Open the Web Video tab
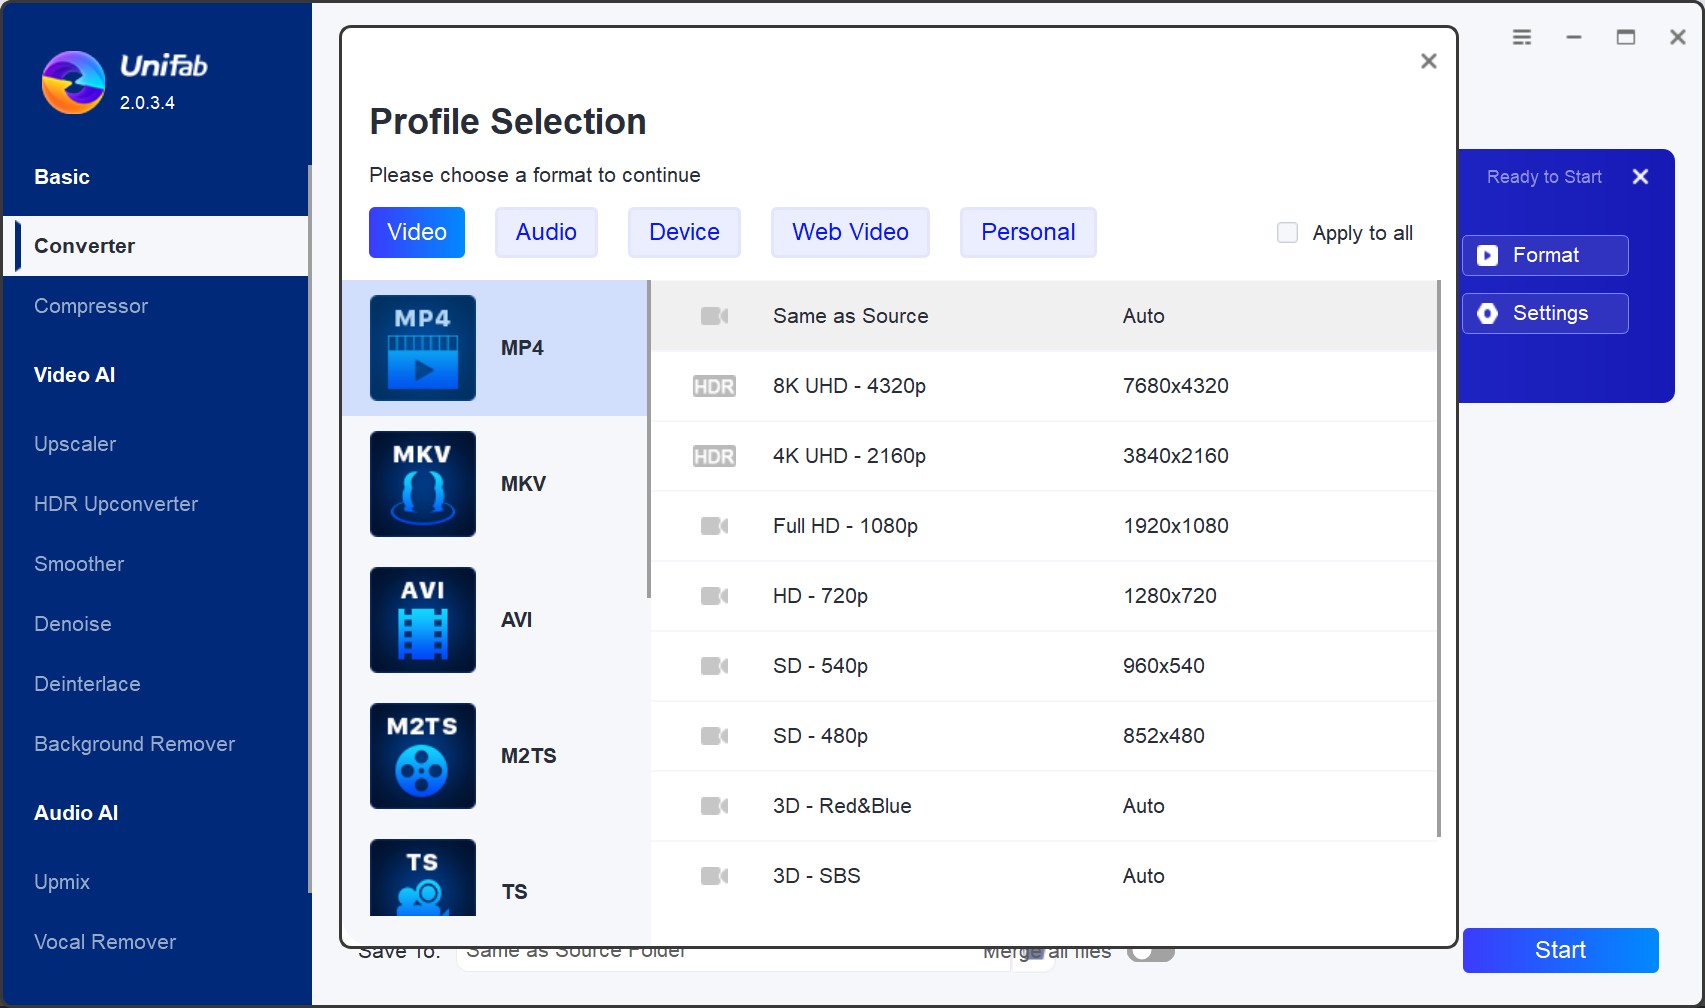1705x1008 pixels. [850, 232]
